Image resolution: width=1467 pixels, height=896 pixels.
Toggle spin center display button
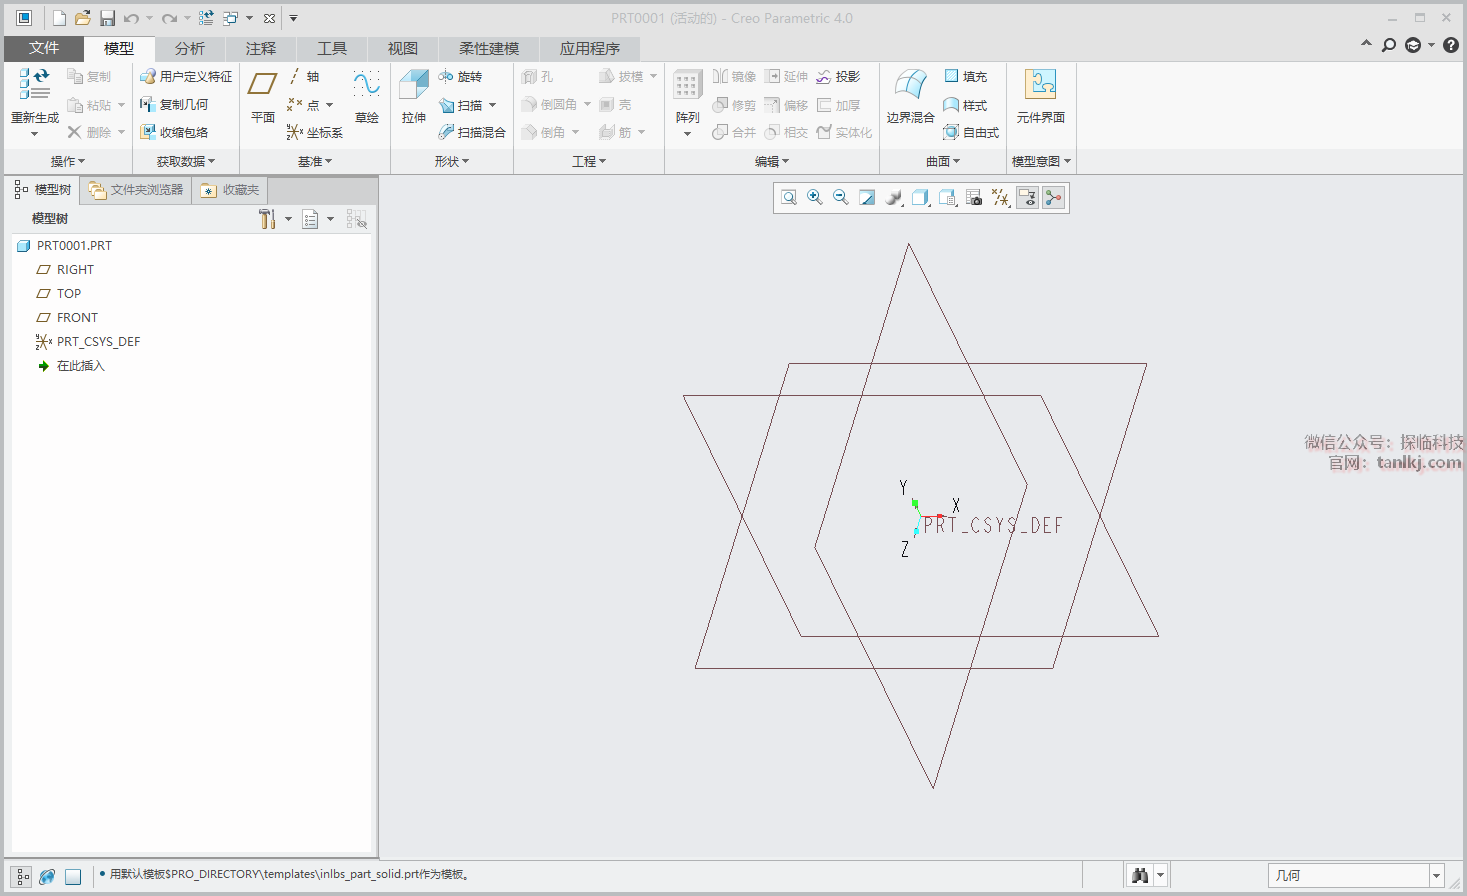tap(1054, 198)
